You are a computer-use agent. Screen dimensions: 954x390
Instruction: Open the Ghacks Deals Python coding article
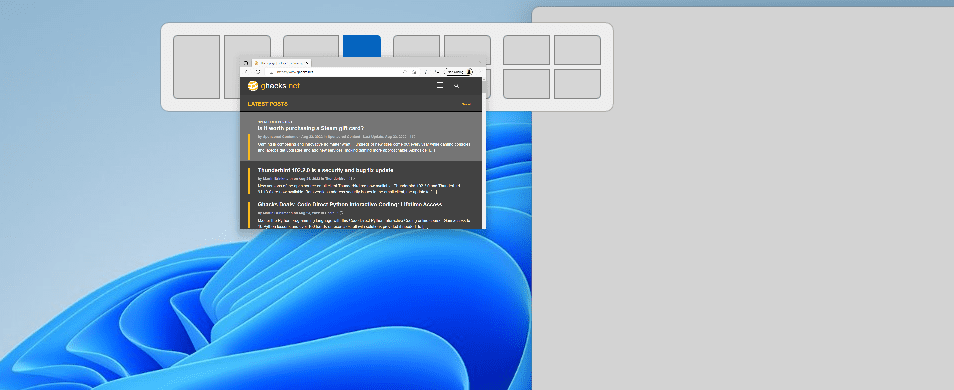coord(350,204)
